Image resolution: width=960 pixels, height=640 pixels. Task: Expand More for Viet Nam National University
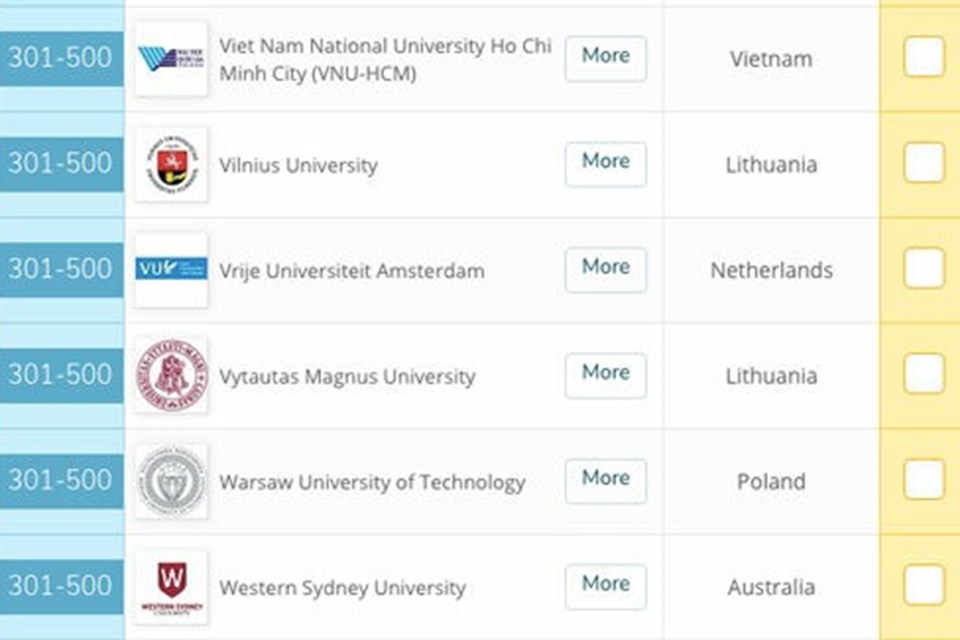606,59
